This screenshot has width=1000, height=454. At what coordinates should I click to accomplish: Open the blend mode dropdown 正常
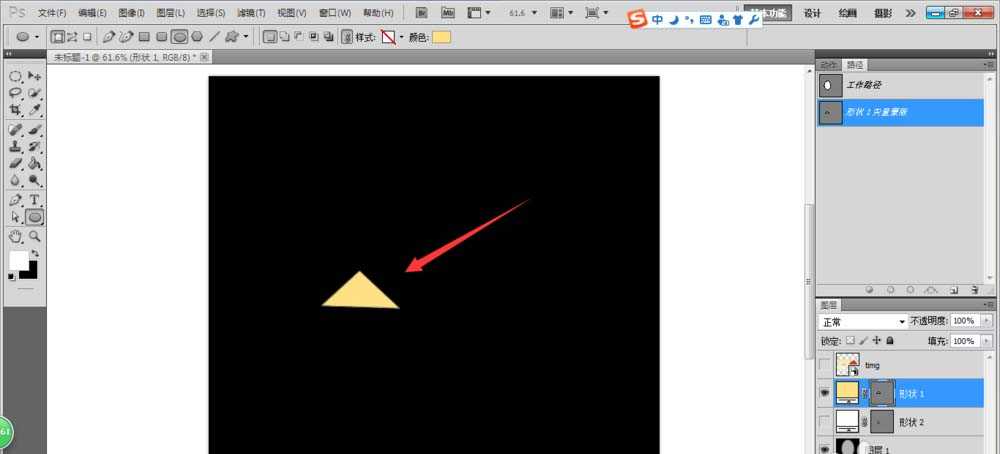862,322
